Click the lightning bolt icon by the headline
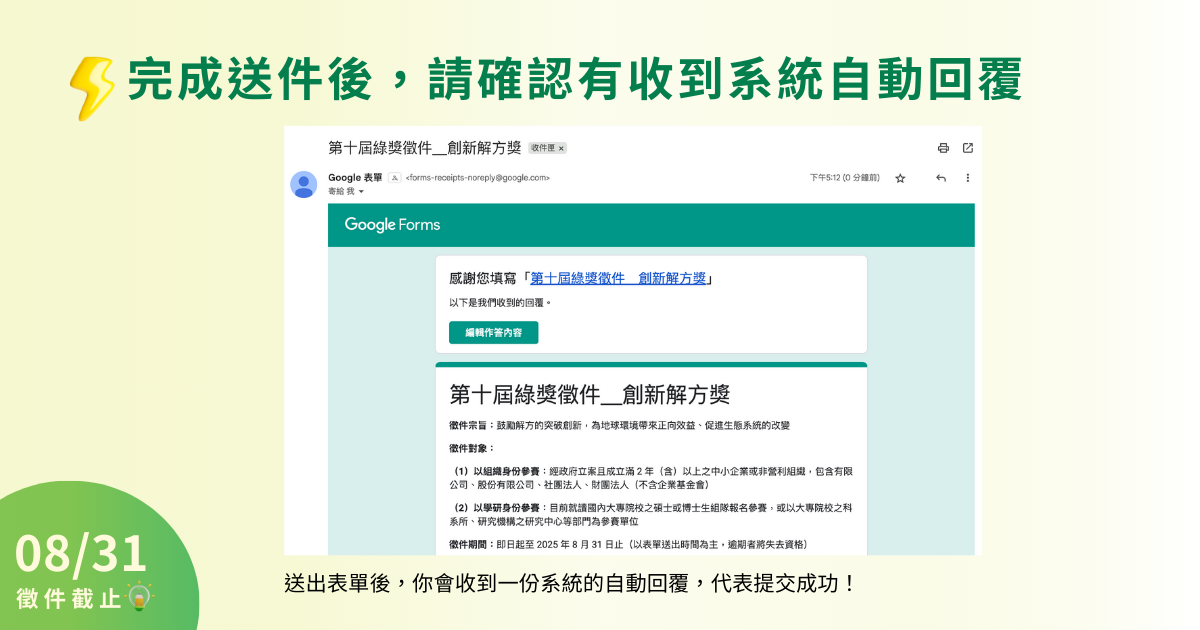This screenshot has width=1200, height=630. [x=92, y=88]
